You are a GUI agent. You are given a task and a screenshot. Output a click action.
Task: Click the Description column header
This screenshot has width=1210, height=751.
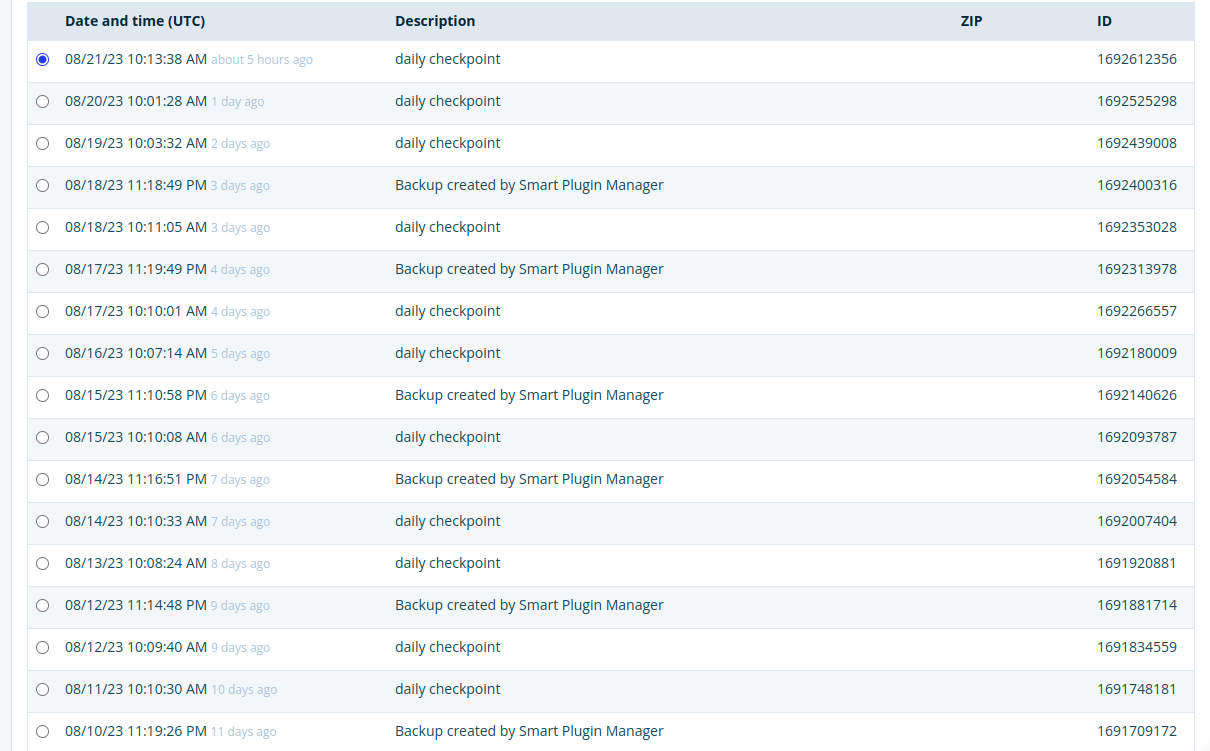435,21
